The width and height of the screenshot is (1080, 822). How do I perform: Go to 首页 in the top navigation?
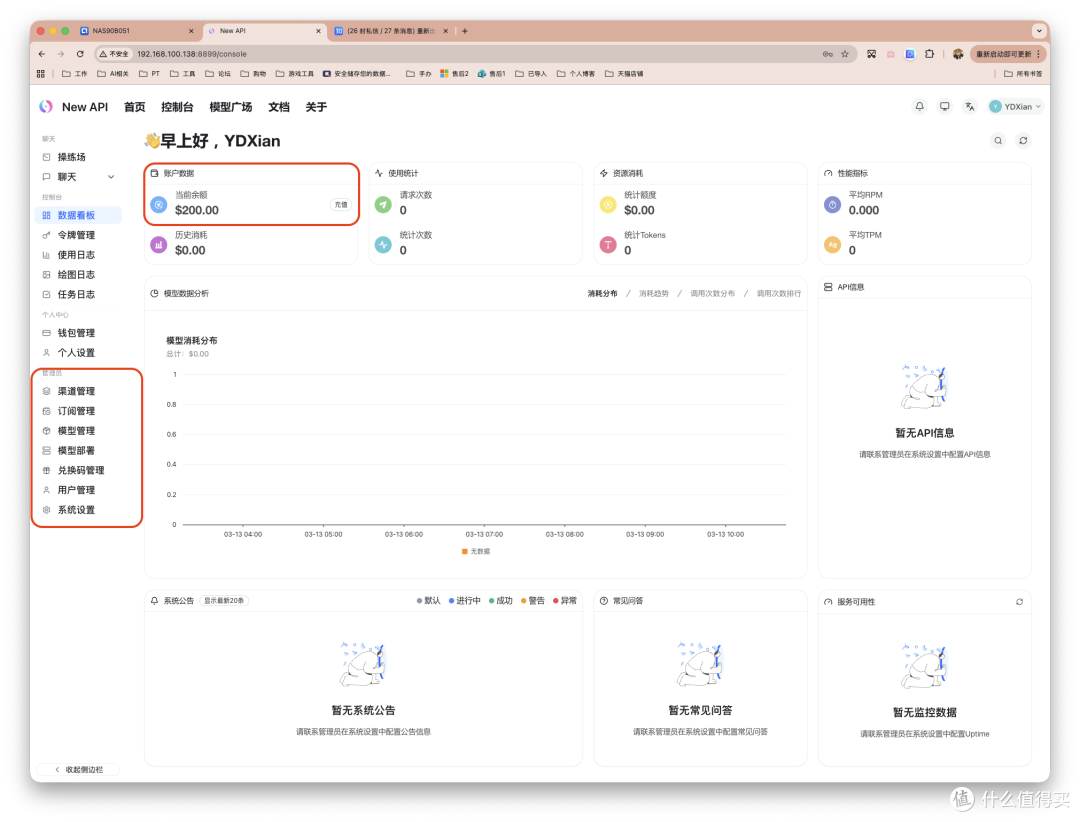click(134, 107)
